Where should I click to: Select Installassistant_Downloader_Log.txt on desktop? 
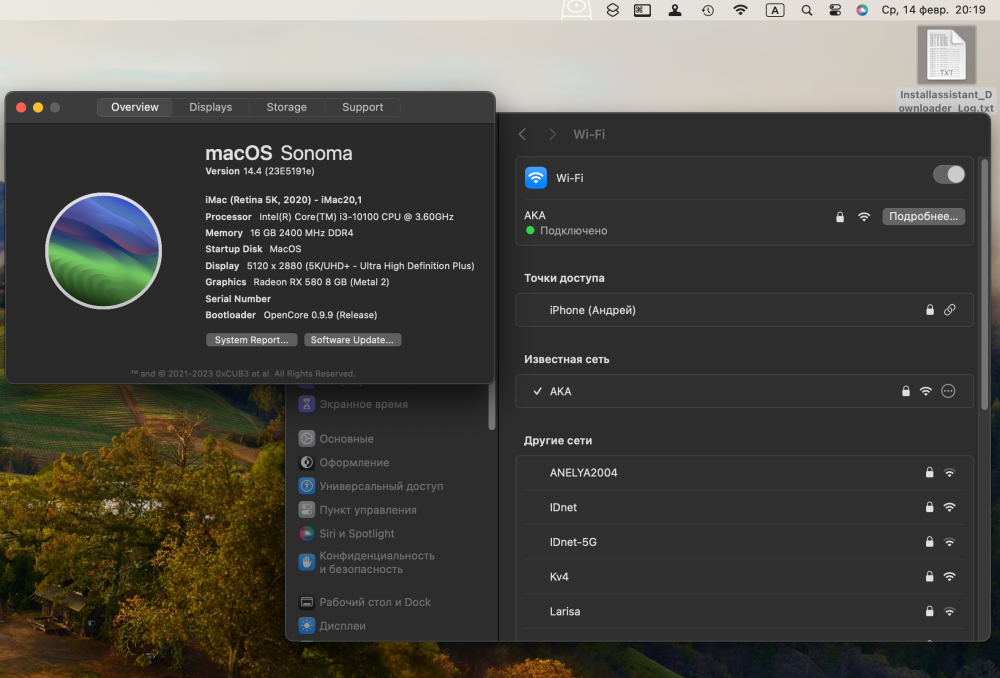[x=946, y=70]
